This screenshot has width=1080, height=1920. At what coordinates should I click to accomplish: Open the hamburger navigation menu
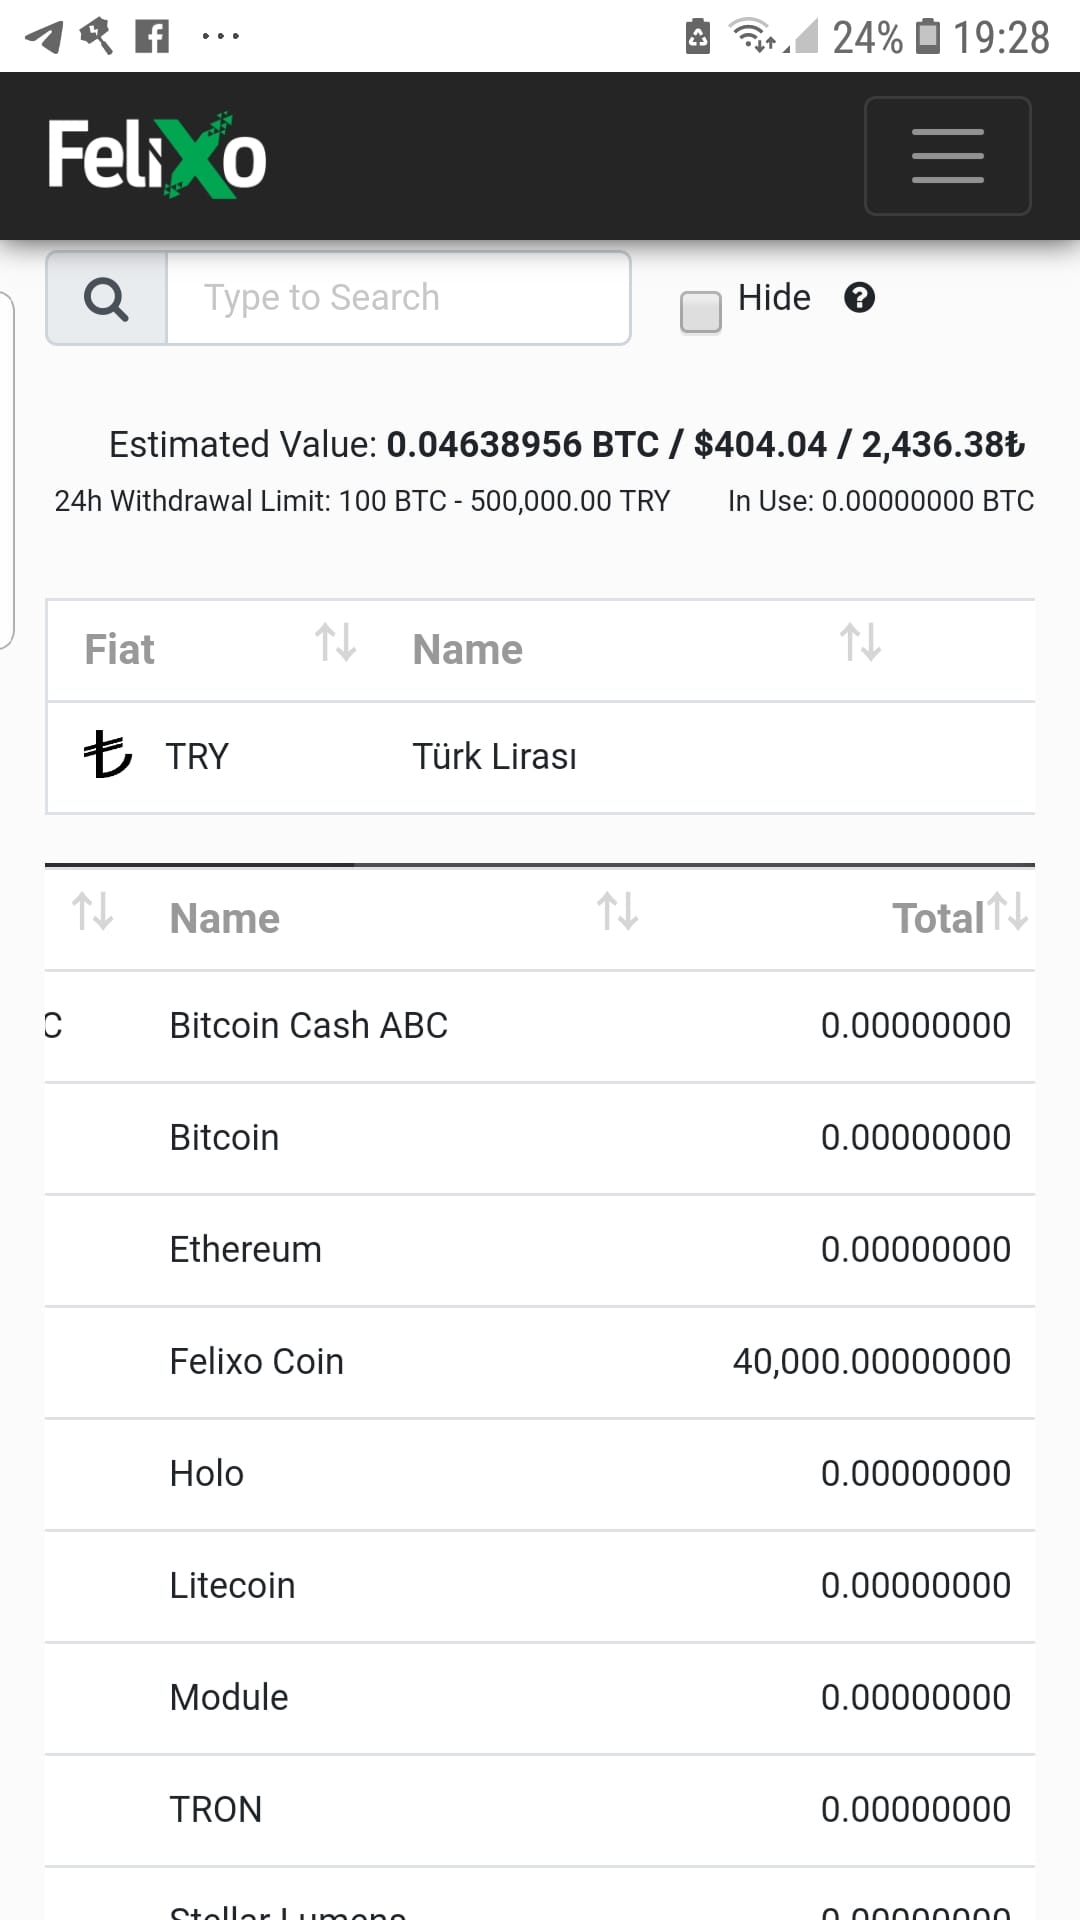[947, 156]
